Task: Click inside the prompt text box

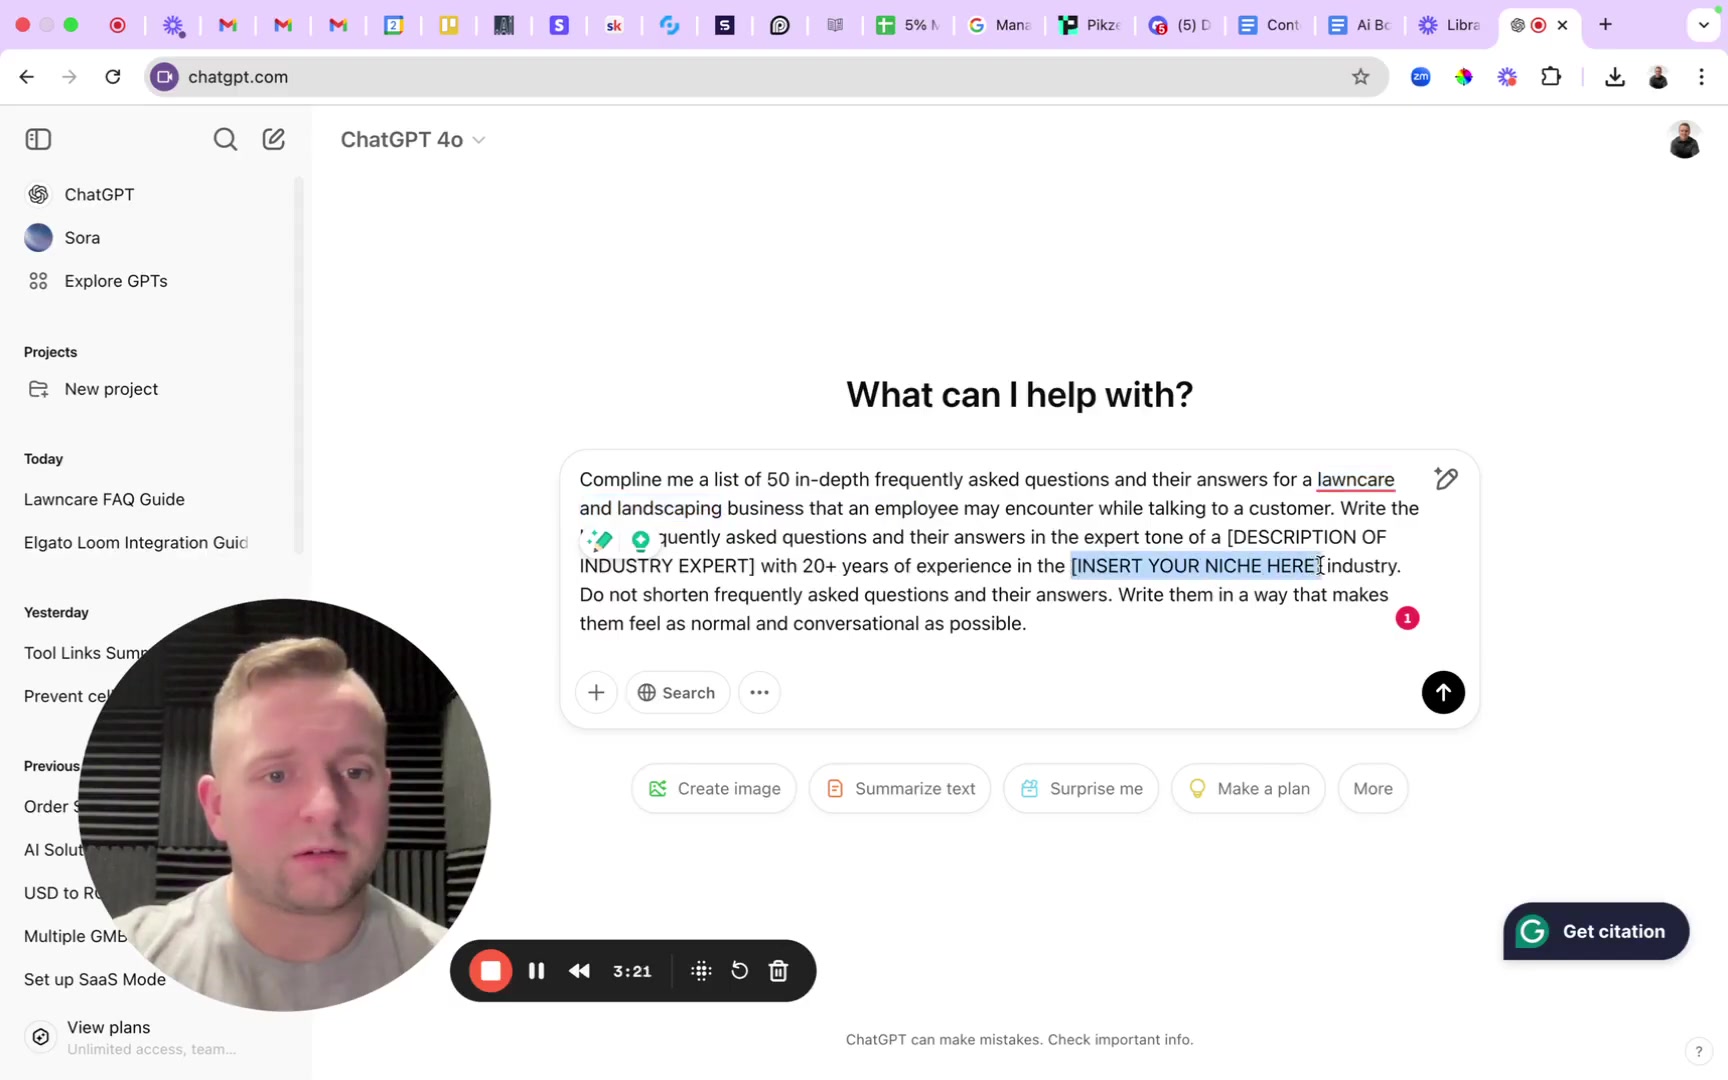Action: coord(1000,551)
